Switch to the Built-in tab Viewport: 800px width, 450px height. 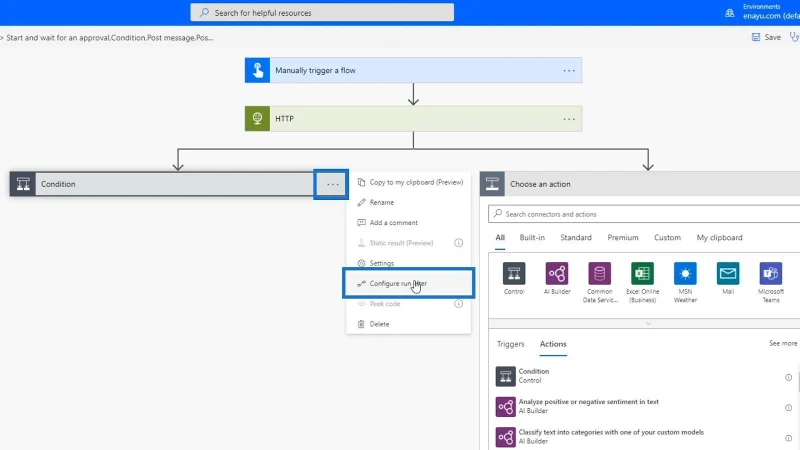point(532,238)
